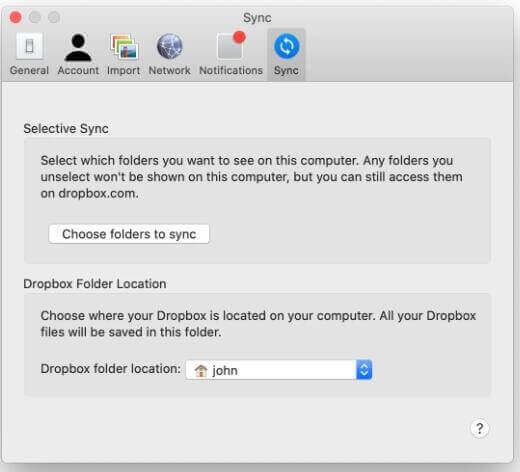The width and height of the screenshot is (520, 472).
Task: Expand the Dropbox folder location dropdown arrows
Action: (364, 370)
